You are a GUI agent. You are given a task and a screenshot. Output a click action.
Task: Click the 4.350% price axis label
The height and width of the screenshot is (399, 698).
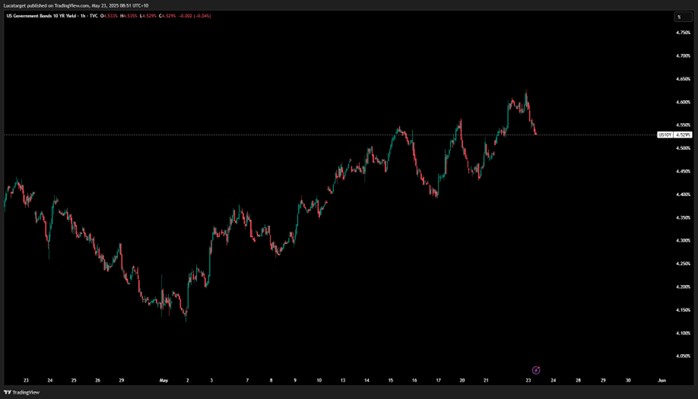[x=683, y=217]
